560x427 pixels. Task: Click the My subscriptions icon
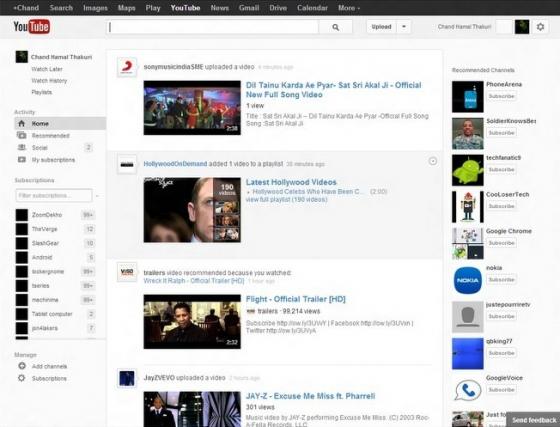pos(22,160)
